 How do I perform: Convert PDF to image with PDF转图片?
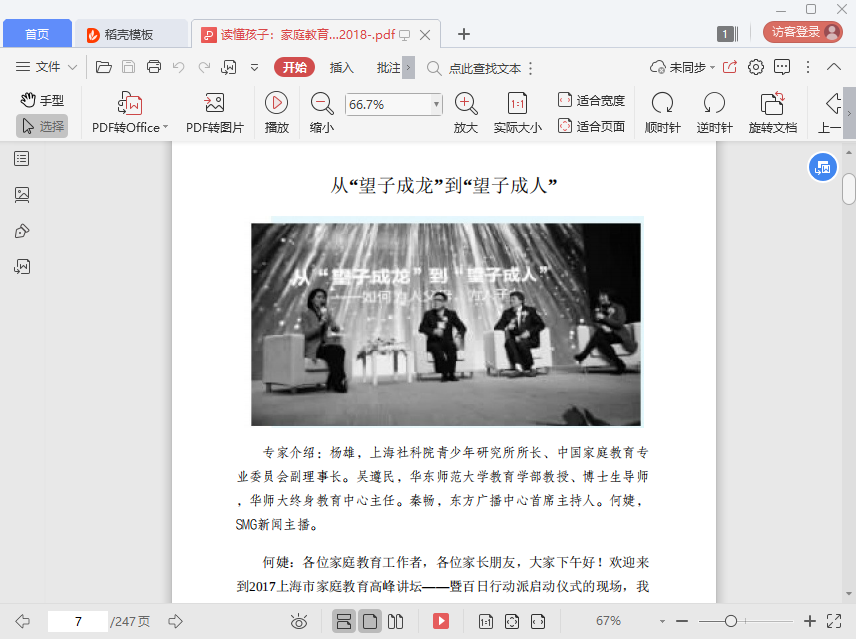coord(215,113)
